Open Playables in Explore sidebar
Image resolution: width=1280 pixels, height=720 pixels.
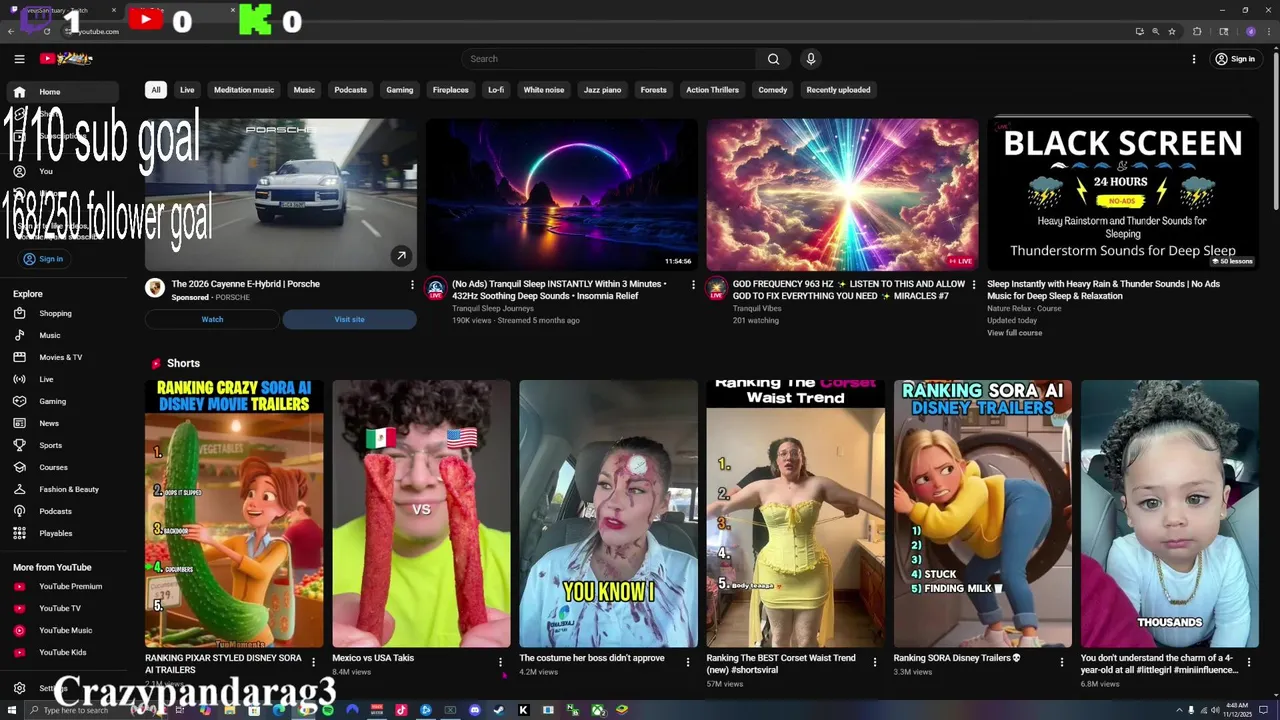[63, 533]
